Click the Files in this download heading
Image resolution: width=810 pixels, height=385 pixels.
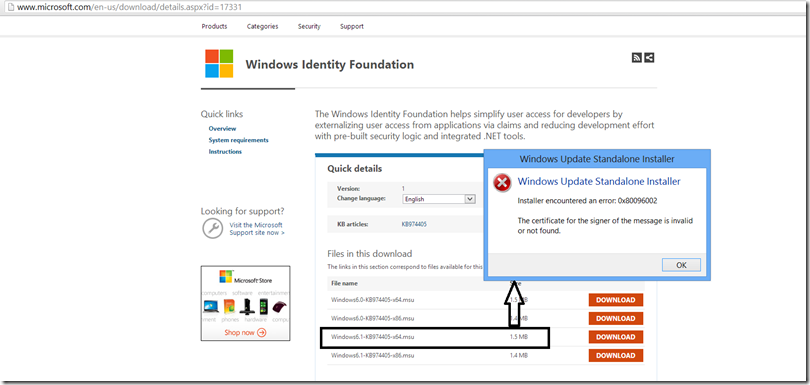369,254
